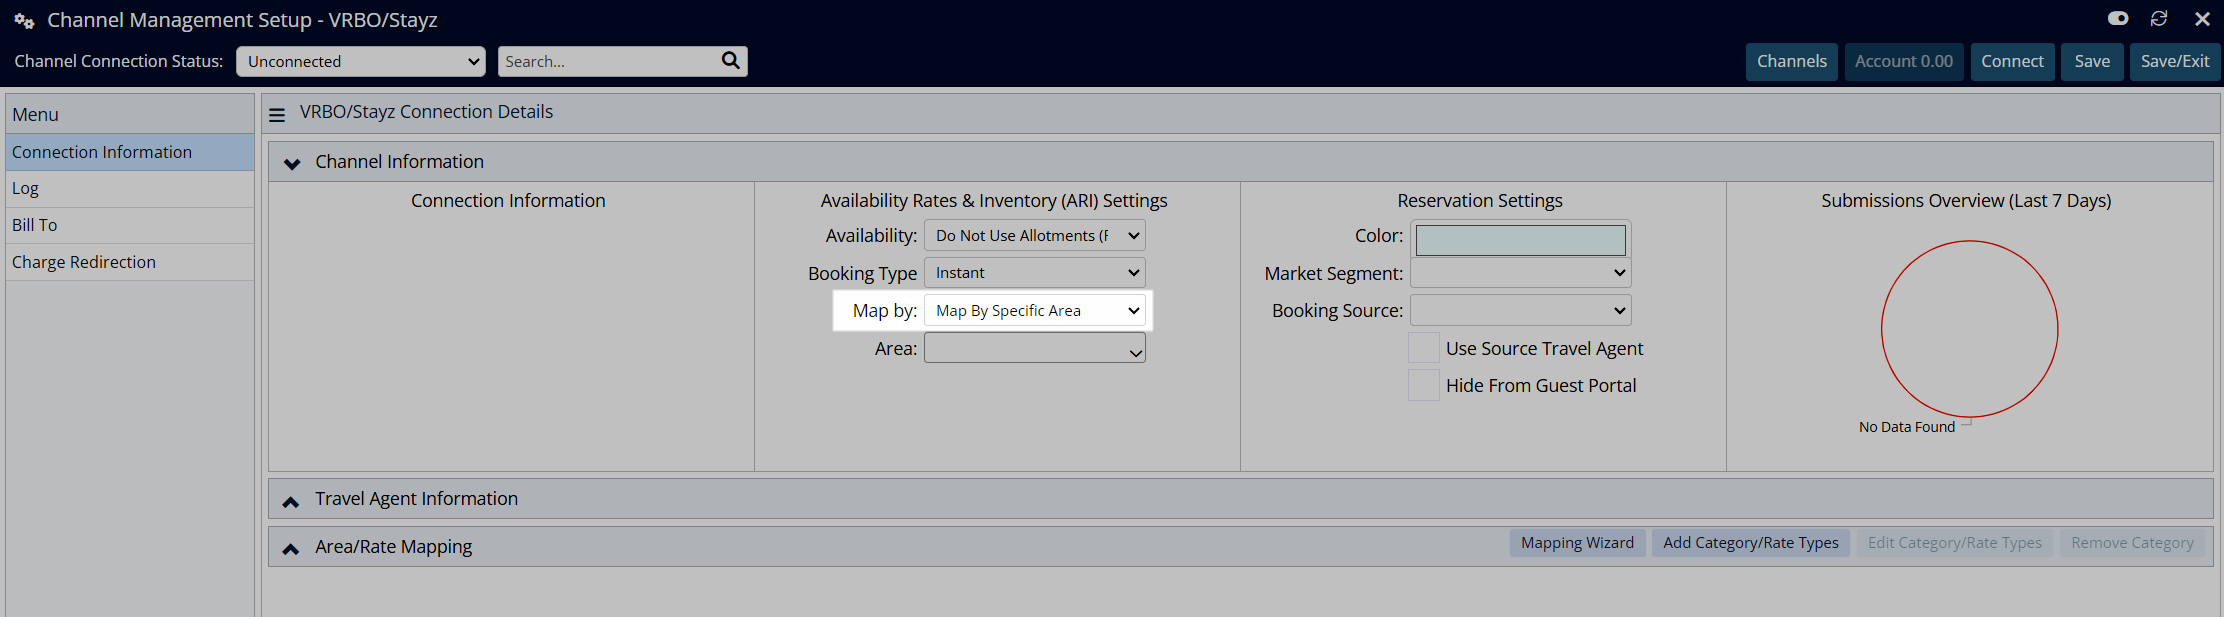Select Connection Information in the menu
This screenshot has height=617, width=2224.
coord(130,152)
